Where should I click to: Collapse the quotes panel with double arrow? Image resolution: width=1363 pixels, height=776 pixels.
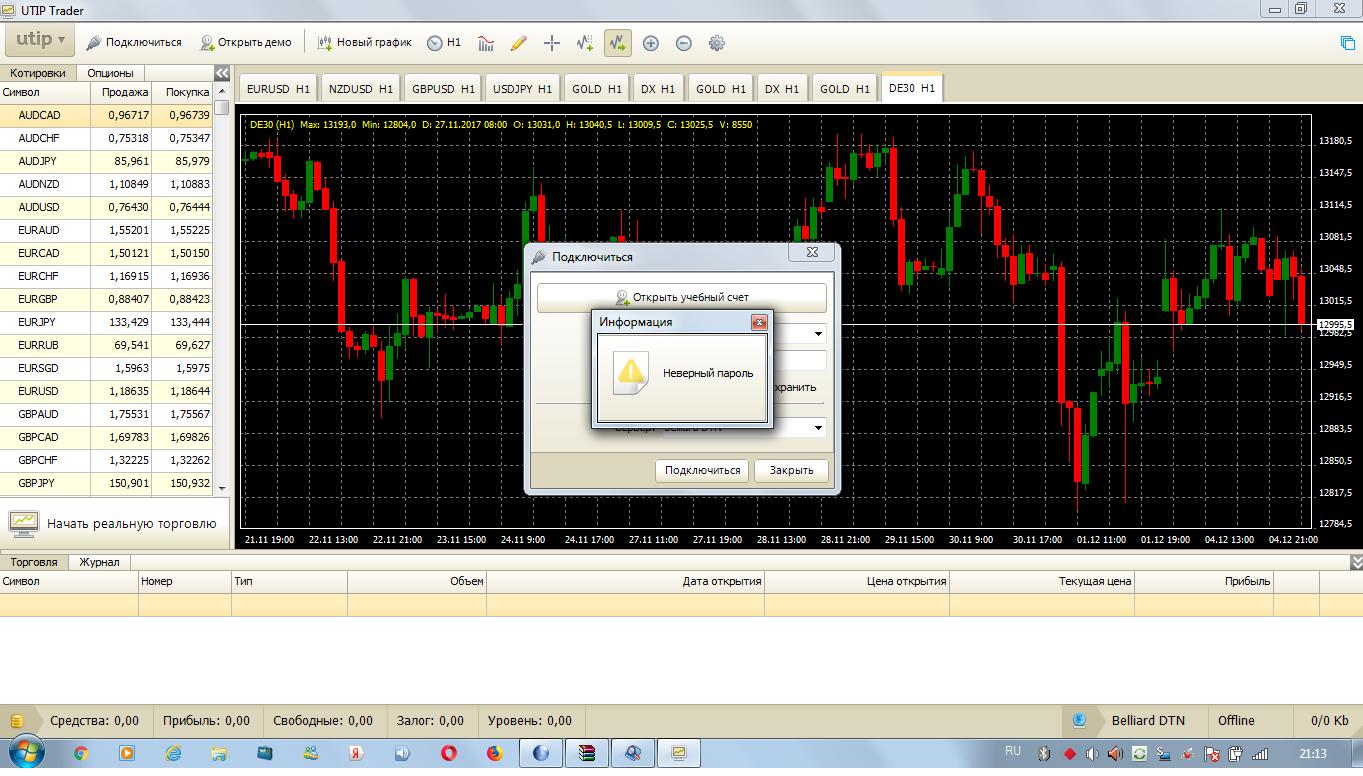point(222,73)
